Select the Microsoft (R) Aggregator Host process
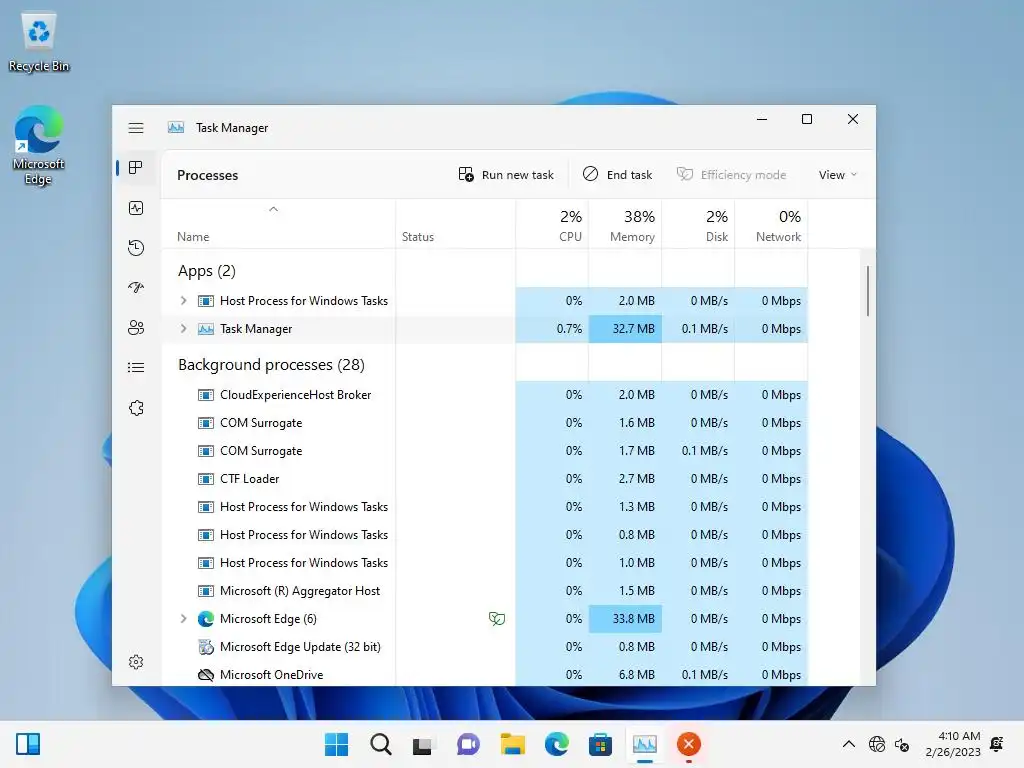 tap(485, 590)
